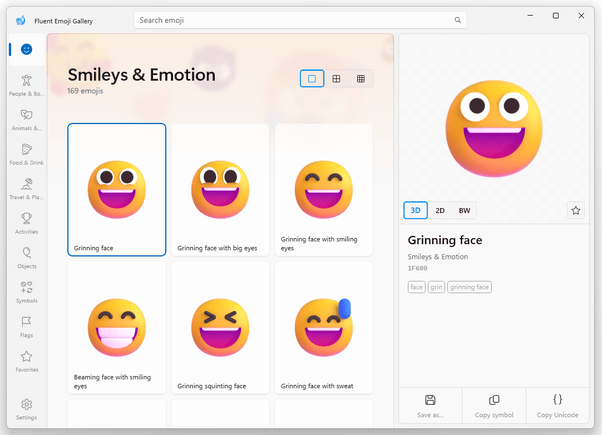
Task: Select the 2D emoji style
Action: (x=440, y=210)
